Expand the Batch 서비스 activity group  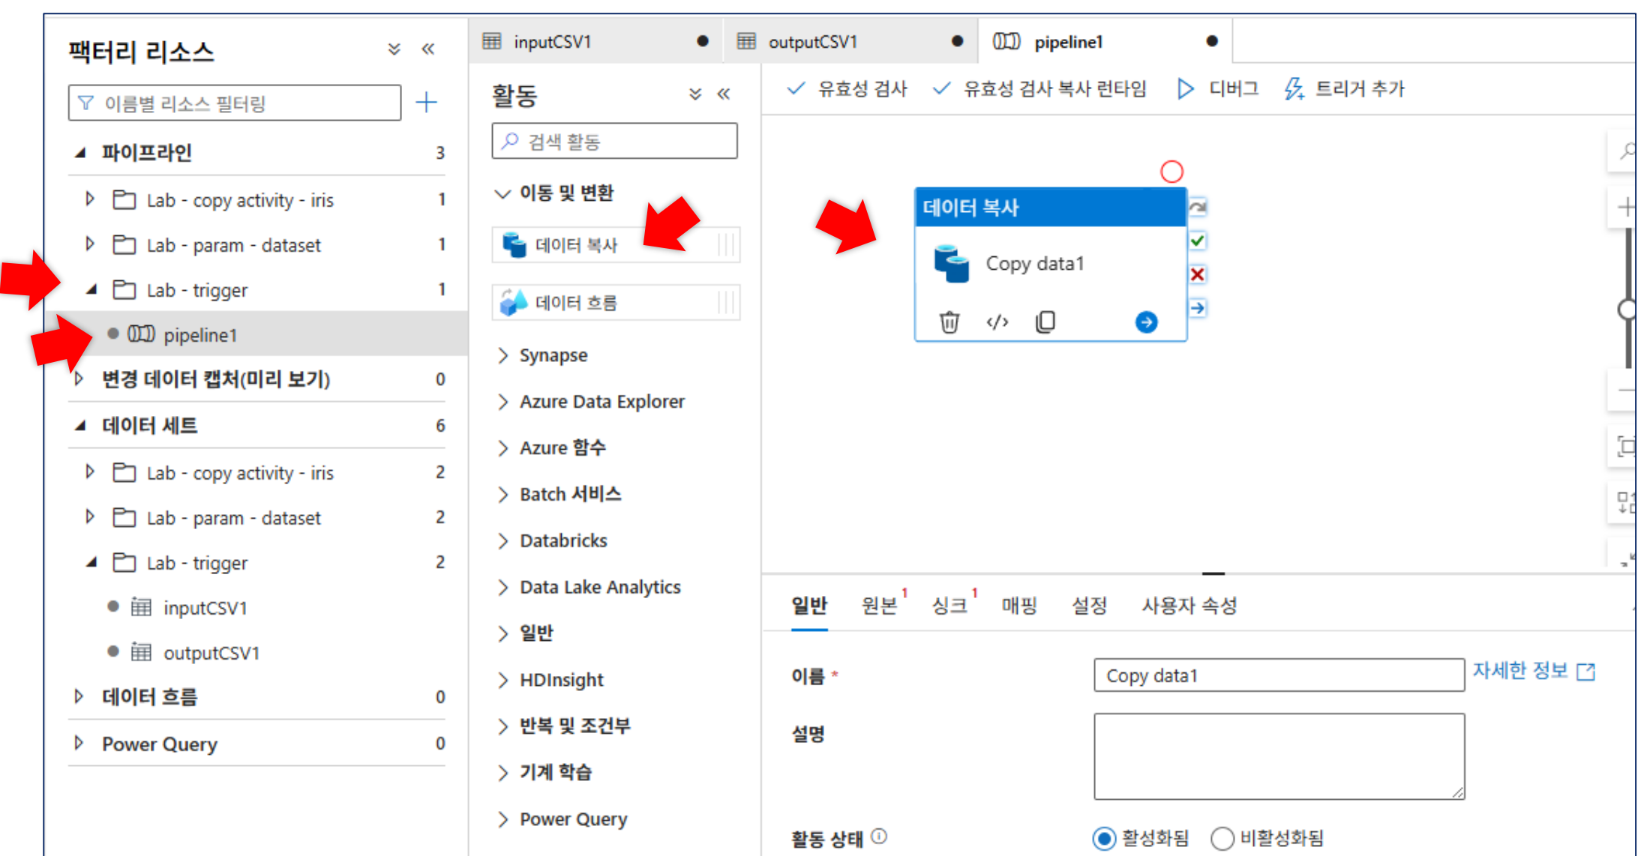503,494
